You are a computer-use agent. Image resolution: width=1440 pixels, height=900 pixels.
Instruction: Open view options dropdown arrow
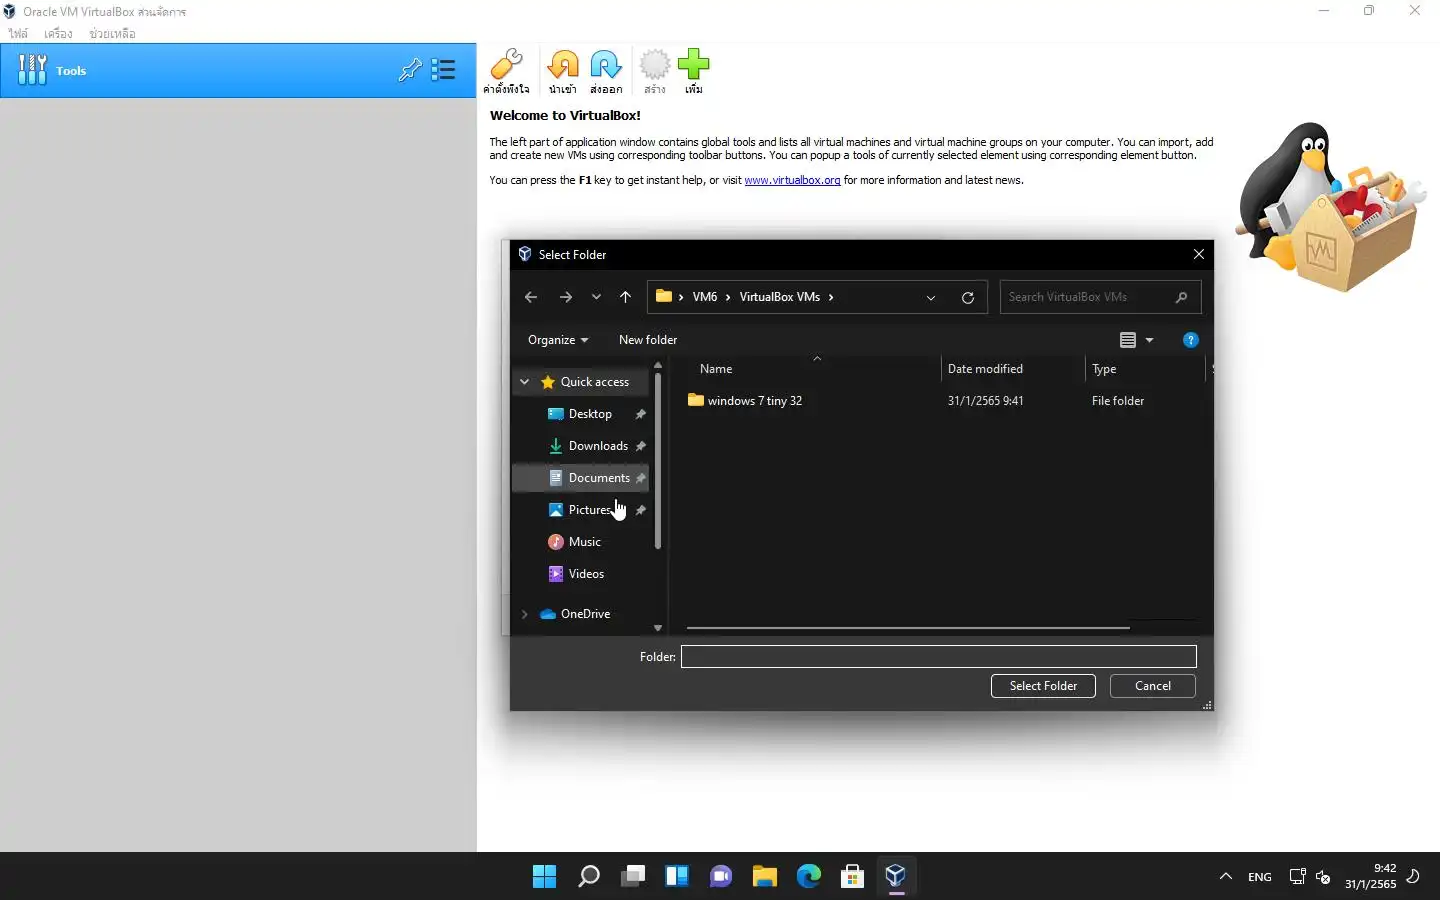click(x=1149, y=340)
